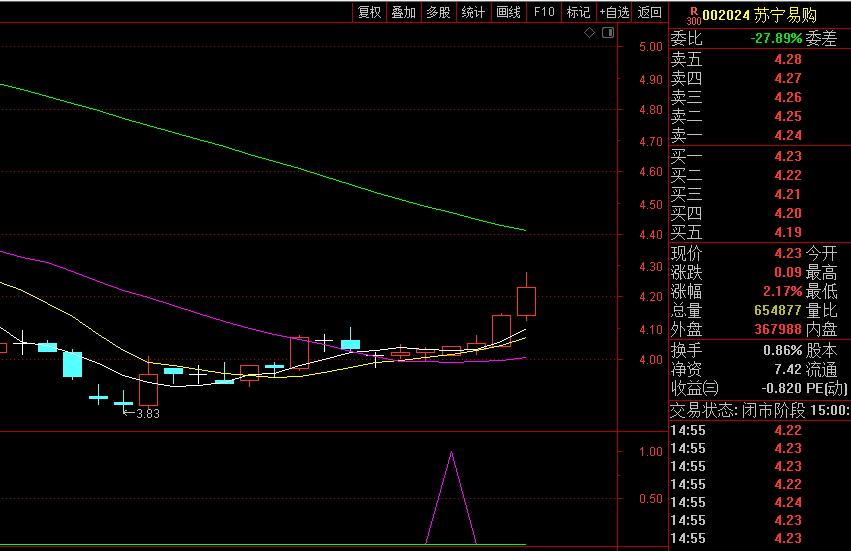Click the magenta indicator spike peak
This screenshot has height=551, width=851.
click(x=452, y=453)
